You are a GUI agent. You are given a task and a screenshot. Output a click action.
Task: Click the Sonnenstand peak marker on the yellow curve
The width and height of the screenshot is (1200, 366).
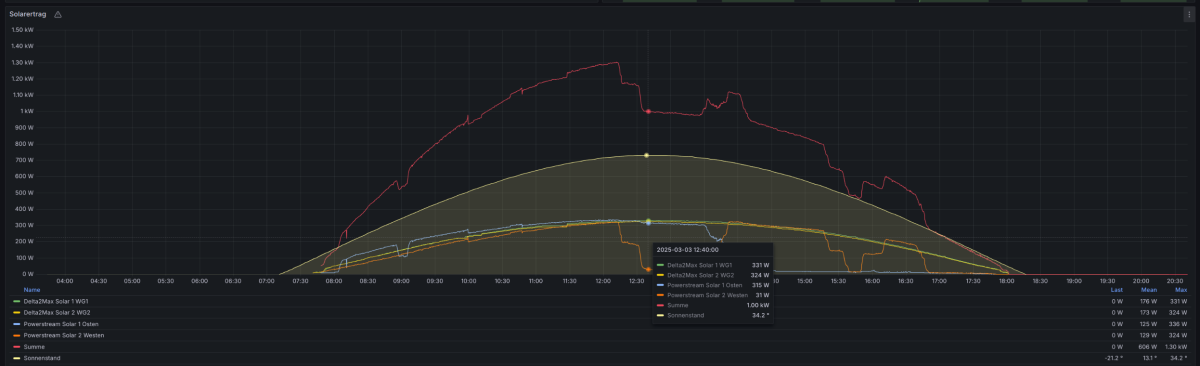[647, 155]
